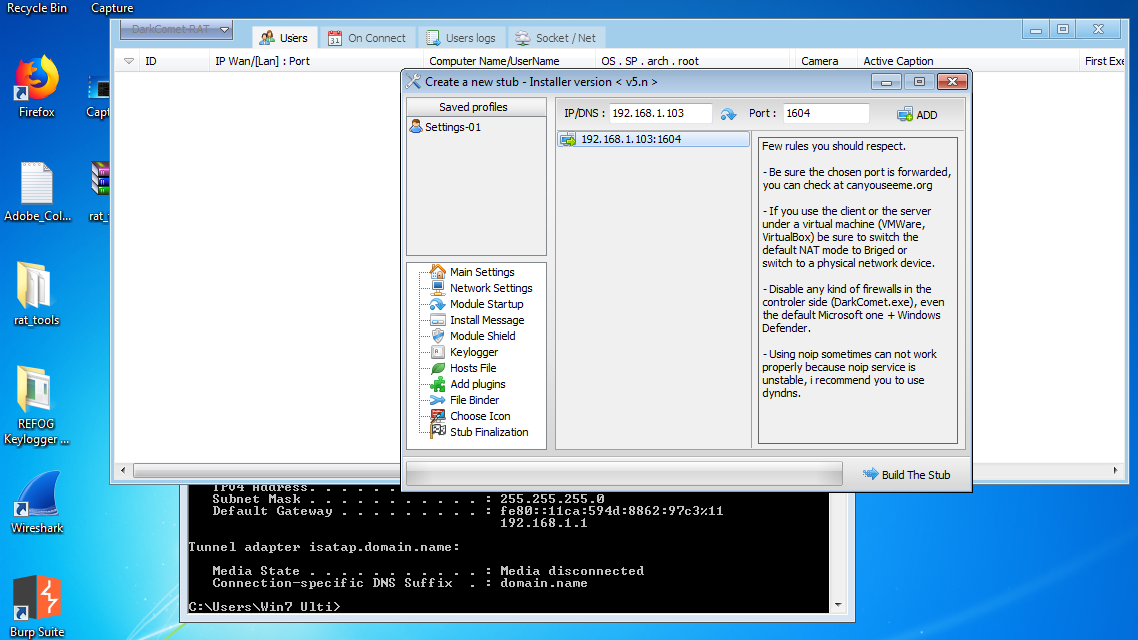Switch to the On Connect tab
Viewport: 1138px width, 640px height.
coord(367,38)
